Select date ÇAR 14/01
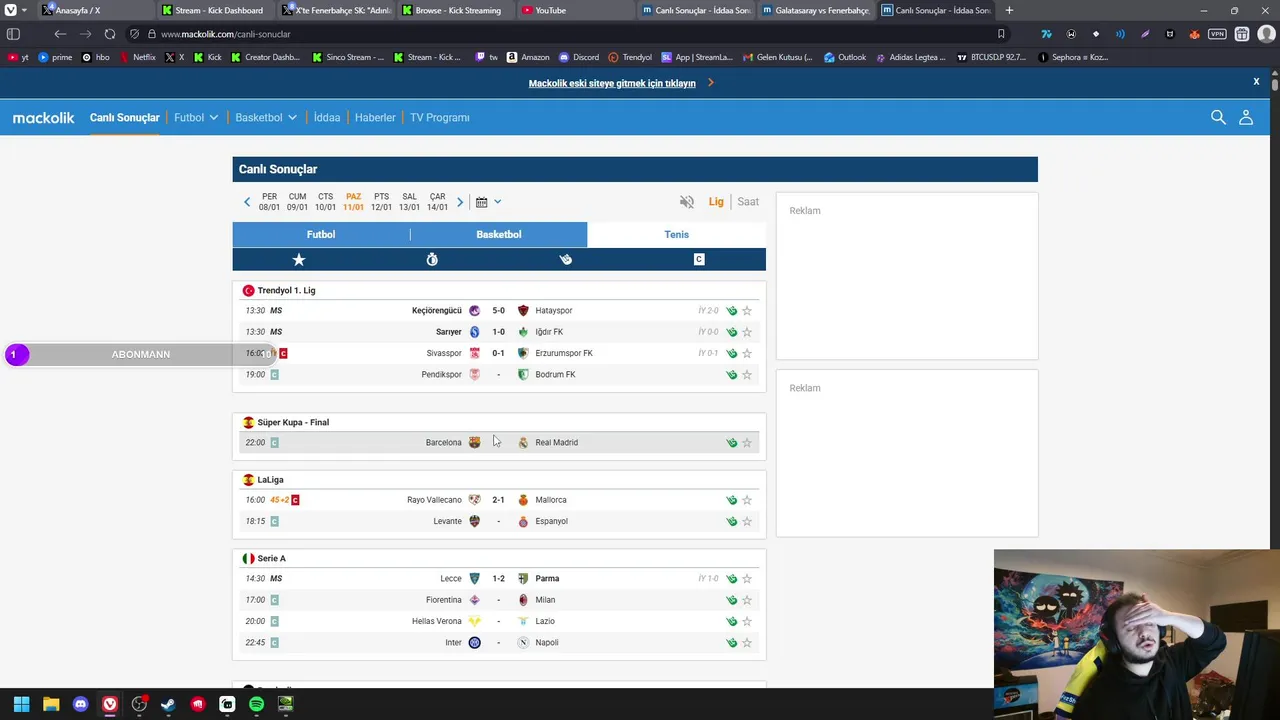Image resolution: width=1280 pixels, height=720 pixels. tap(437, 202)
